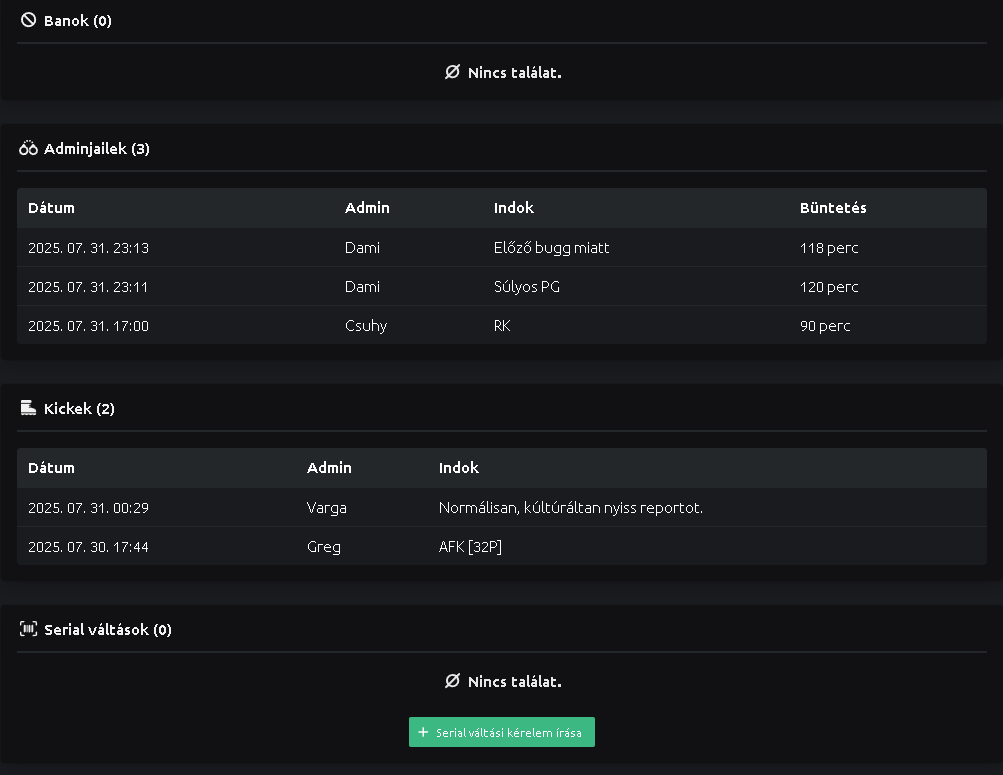The width and height of the screenshot is (1003, 775).
Task: Select the kick row from admin Varga
Action: [501, 508]
